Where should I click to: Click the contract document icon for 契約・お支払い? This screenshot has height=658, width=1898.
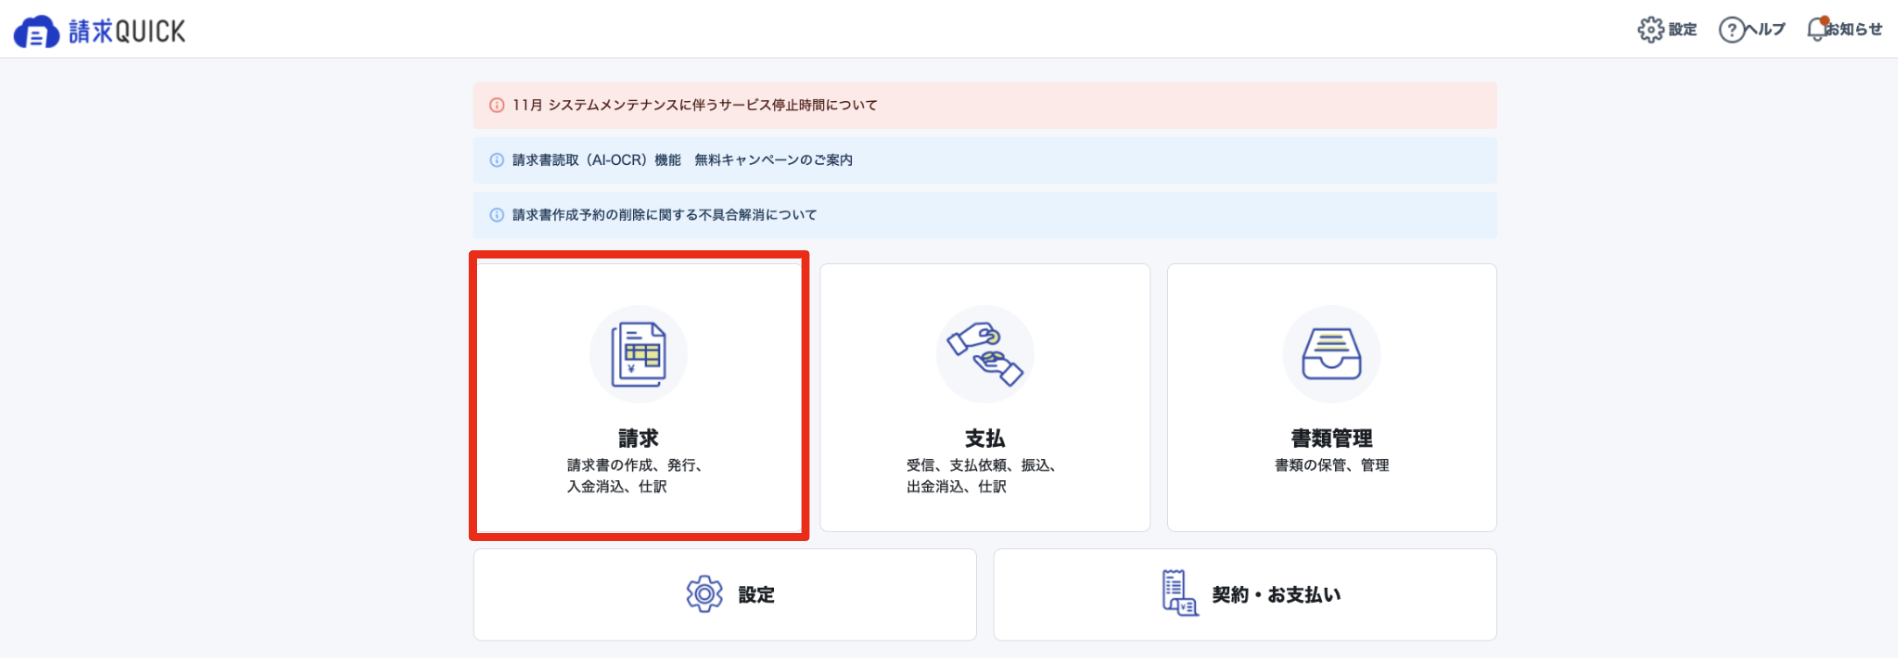click(x=1180, y=593)
